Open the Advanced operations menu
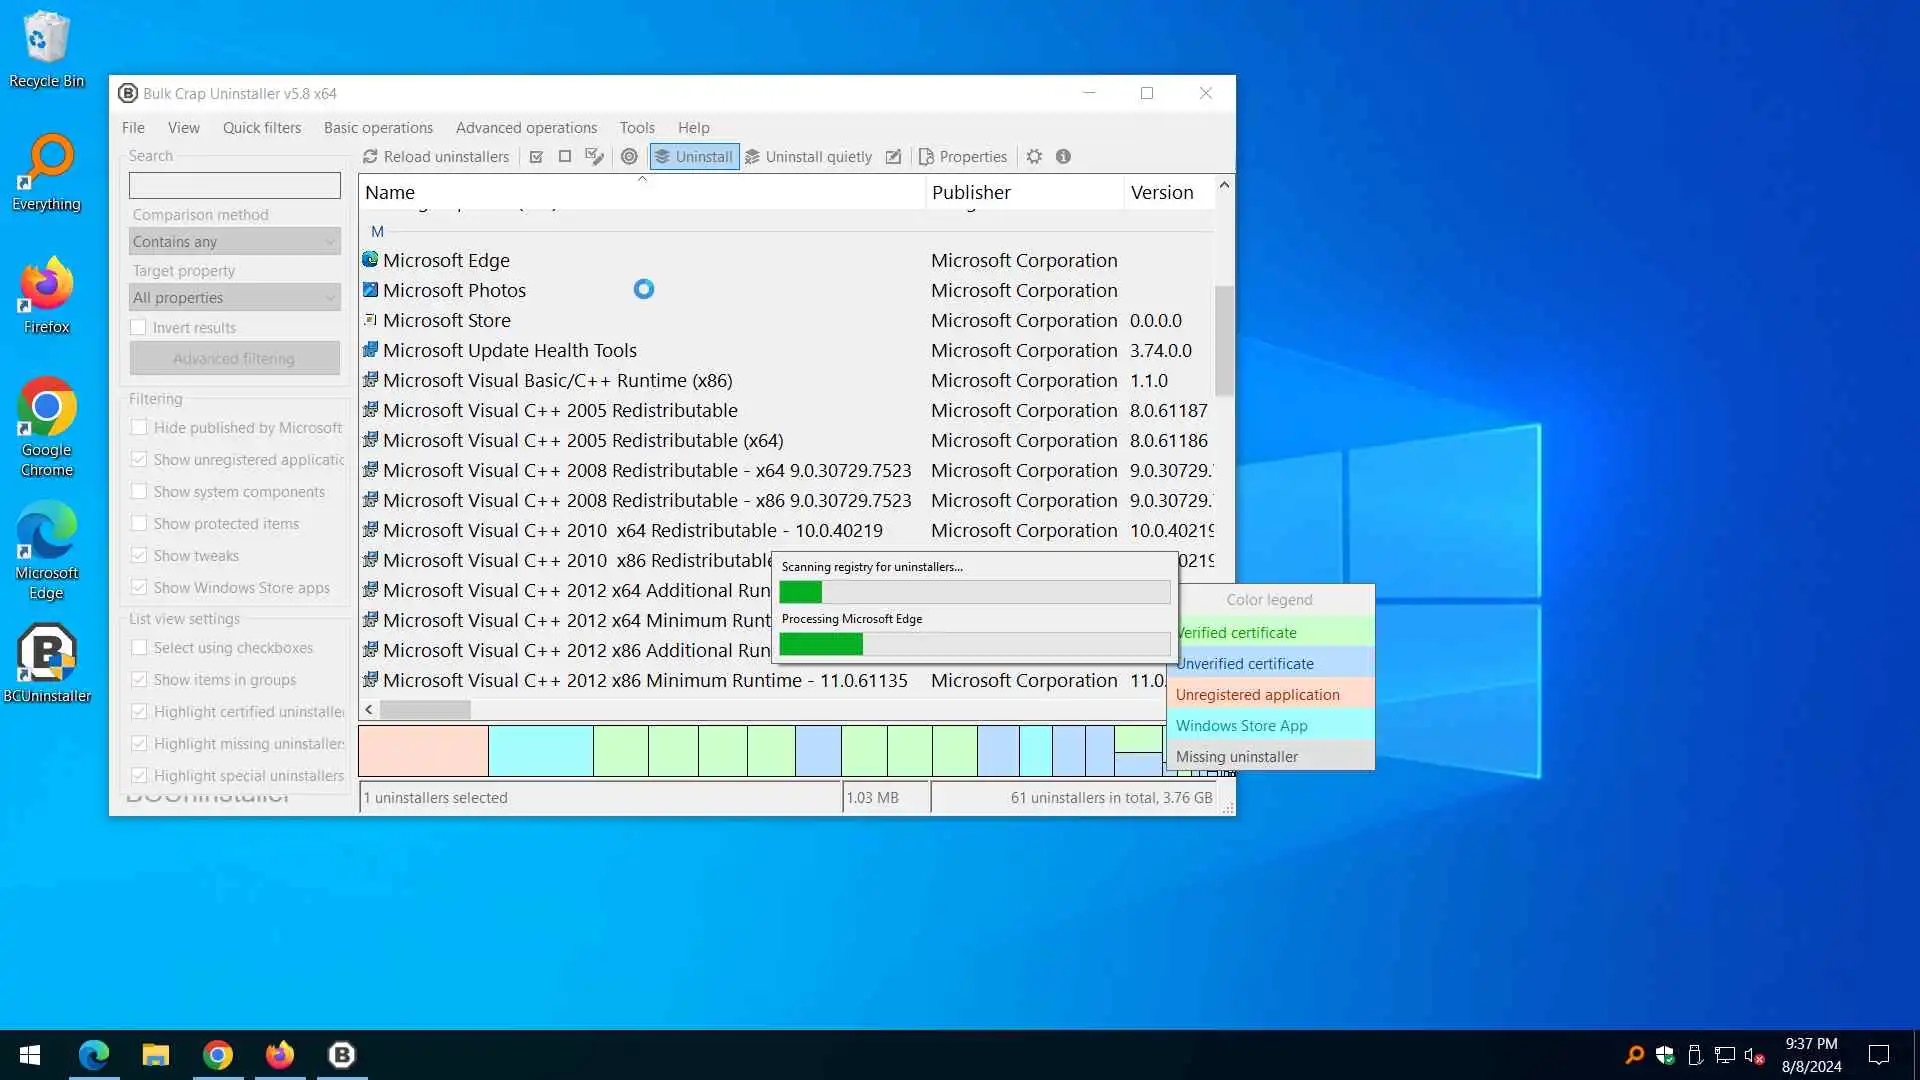Image resolution: width=1920 pixels, height=1080 pixels. pyautogui.click(x=526, y=128)
